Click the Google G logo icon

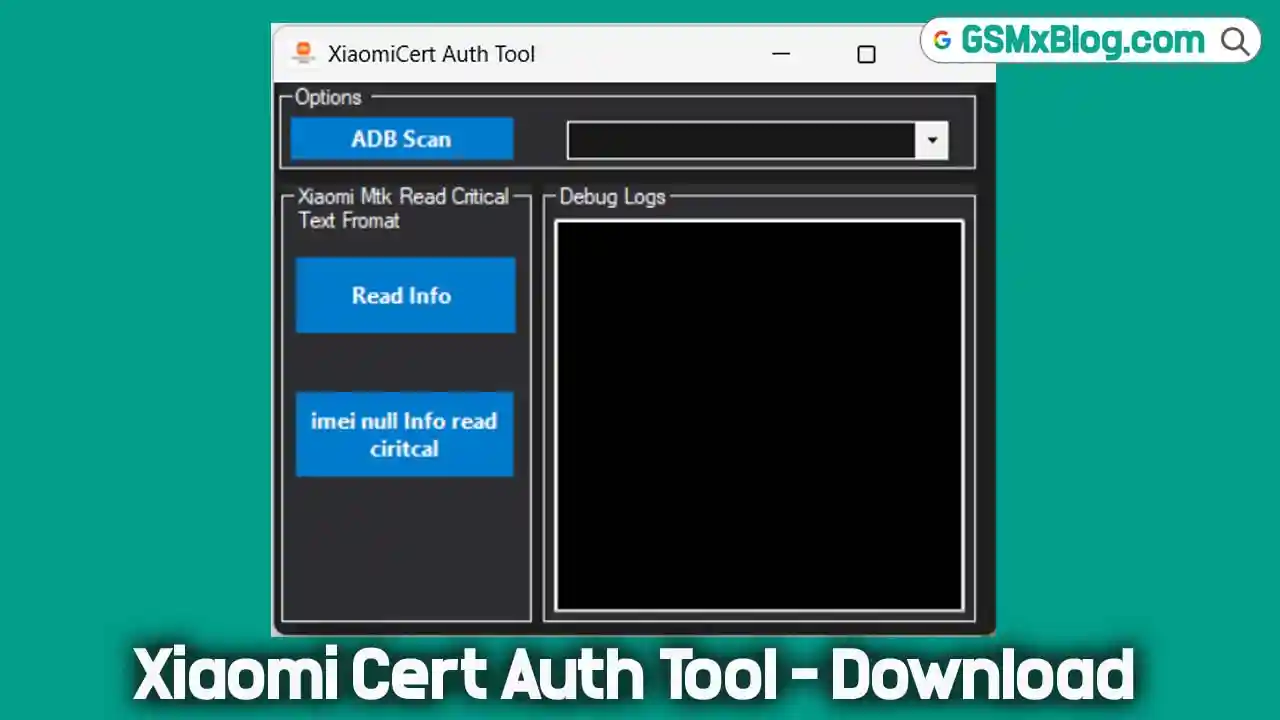942,41
